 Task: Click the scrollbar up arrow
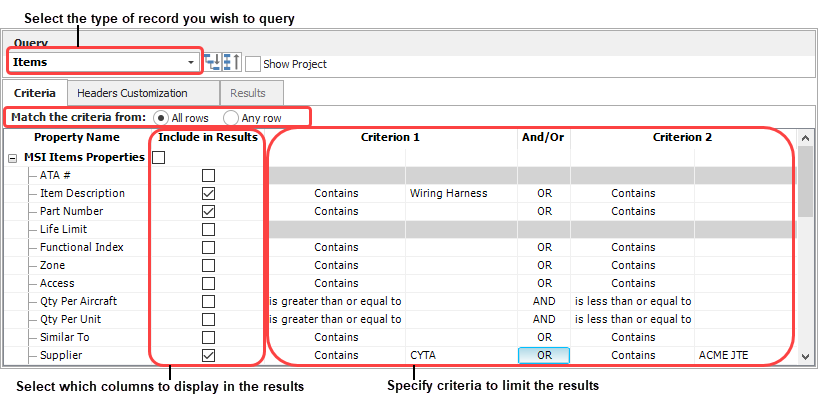[x=805, y=137]
